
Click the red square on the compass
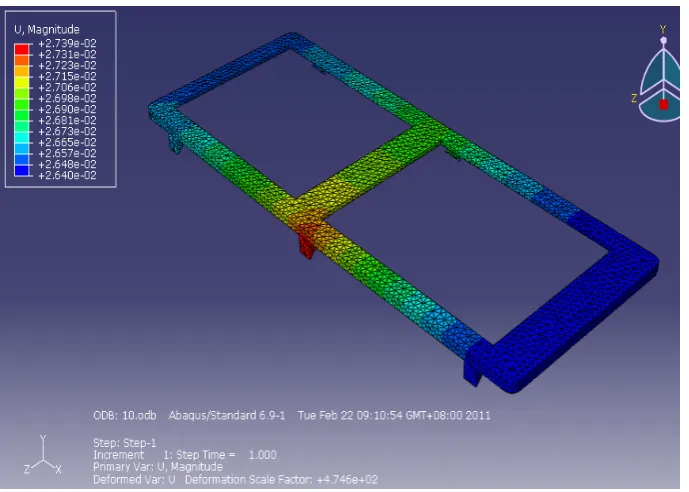point(664,105)
